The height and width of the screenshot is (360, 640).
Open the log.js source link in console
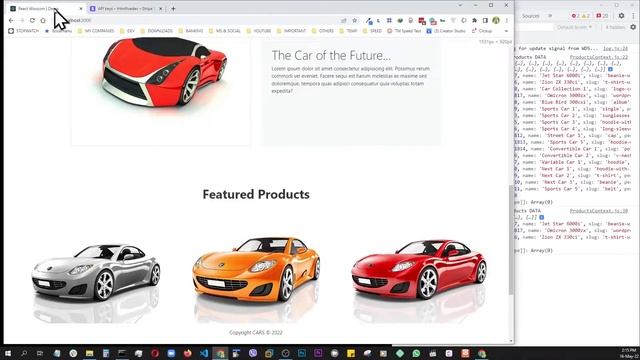click(x=616, y=49)
